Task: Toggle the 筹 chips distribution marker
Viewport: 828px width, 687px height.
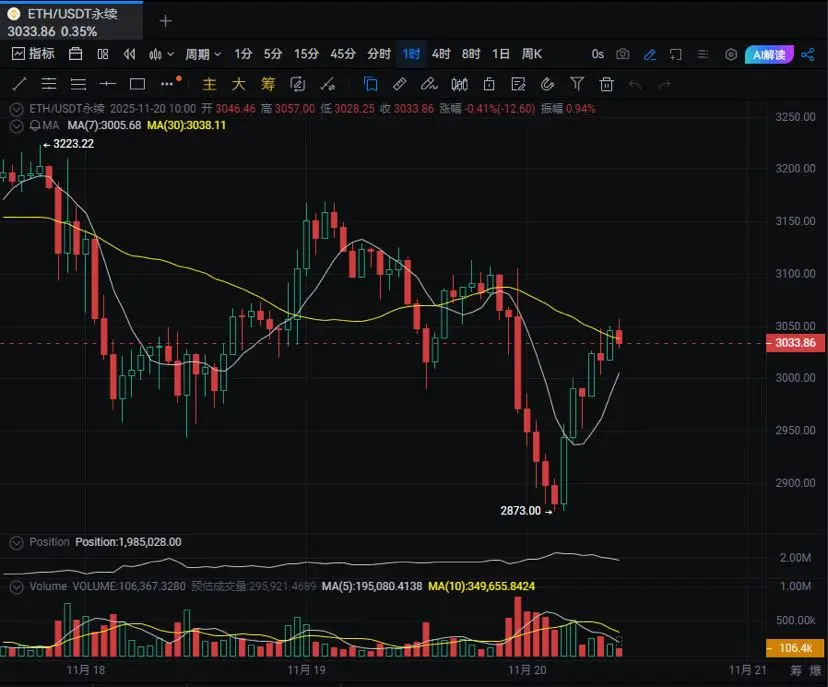Action: tap(268, 84)
